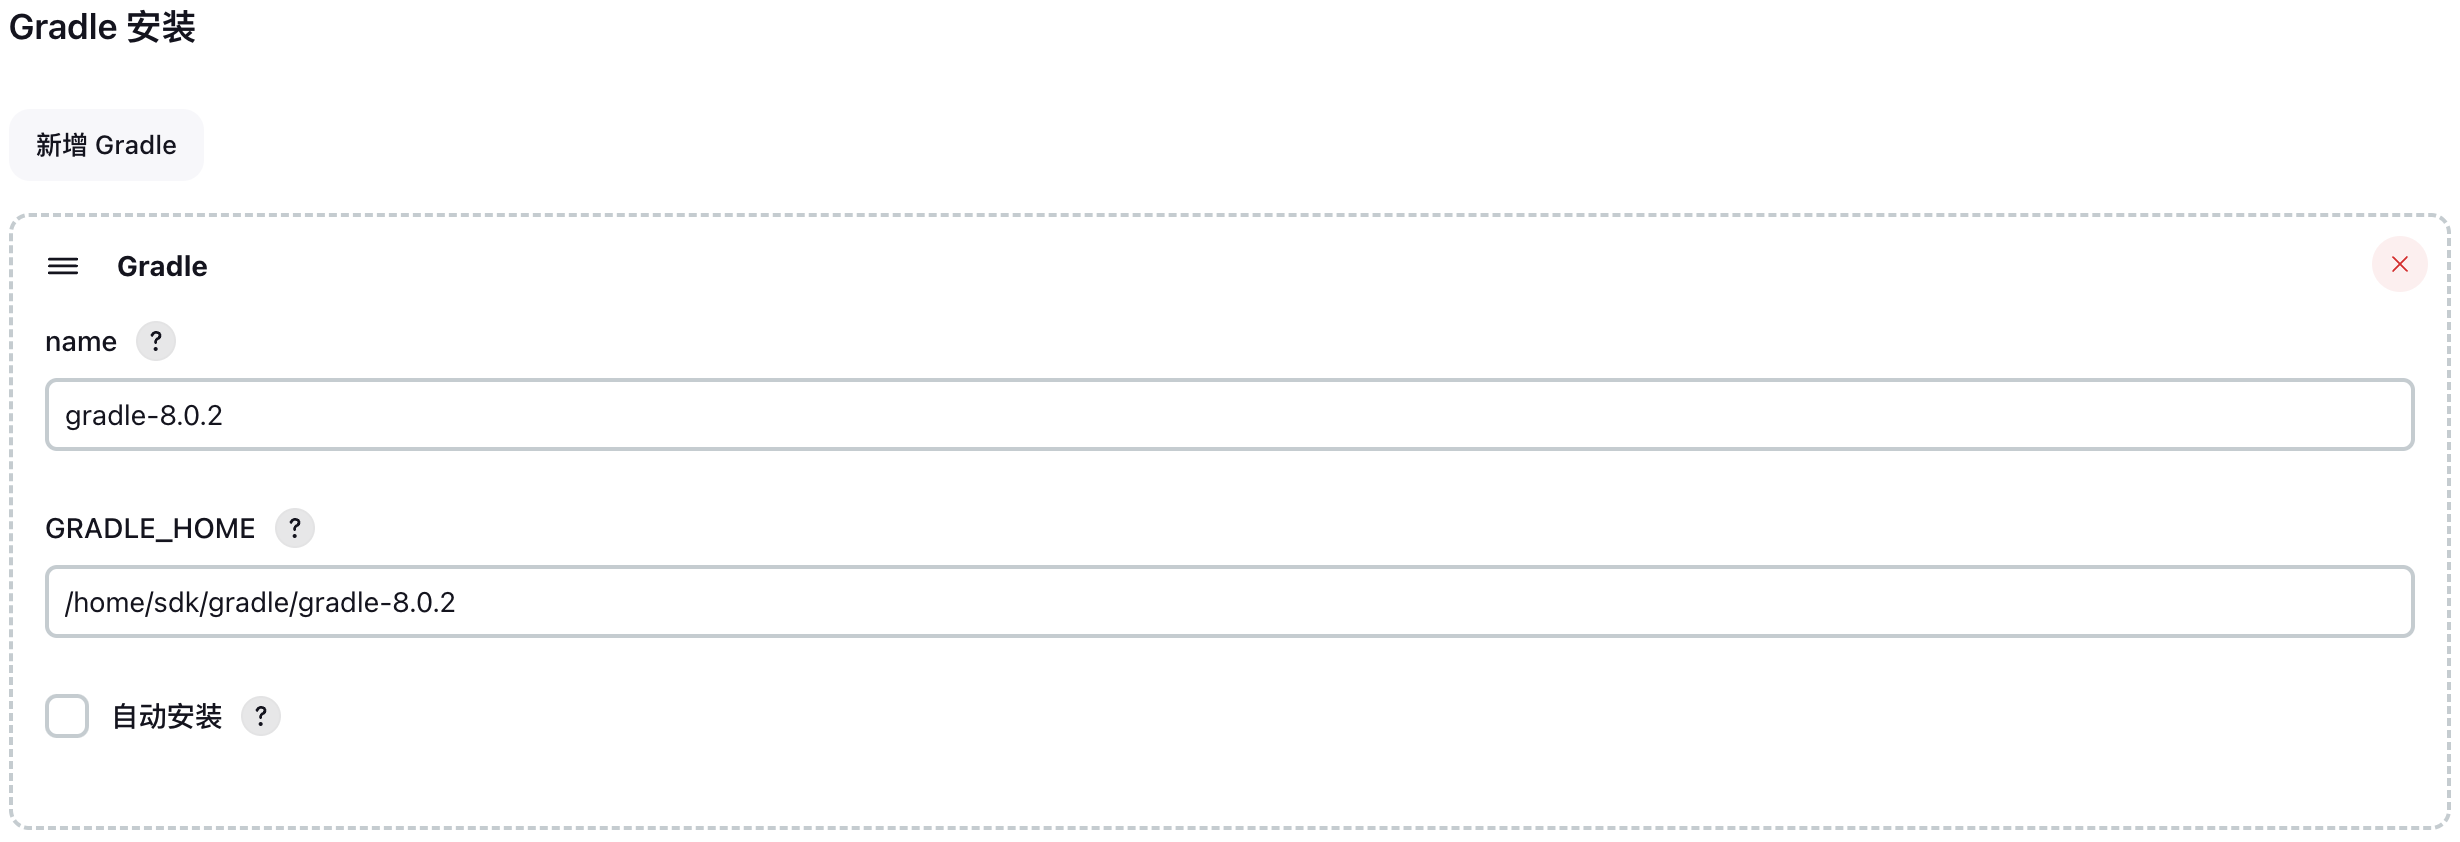The width and height of the screenshot is (2460, 842).
Task: Click the Gradle 安装 page heading
Action: tap(102, 27)
